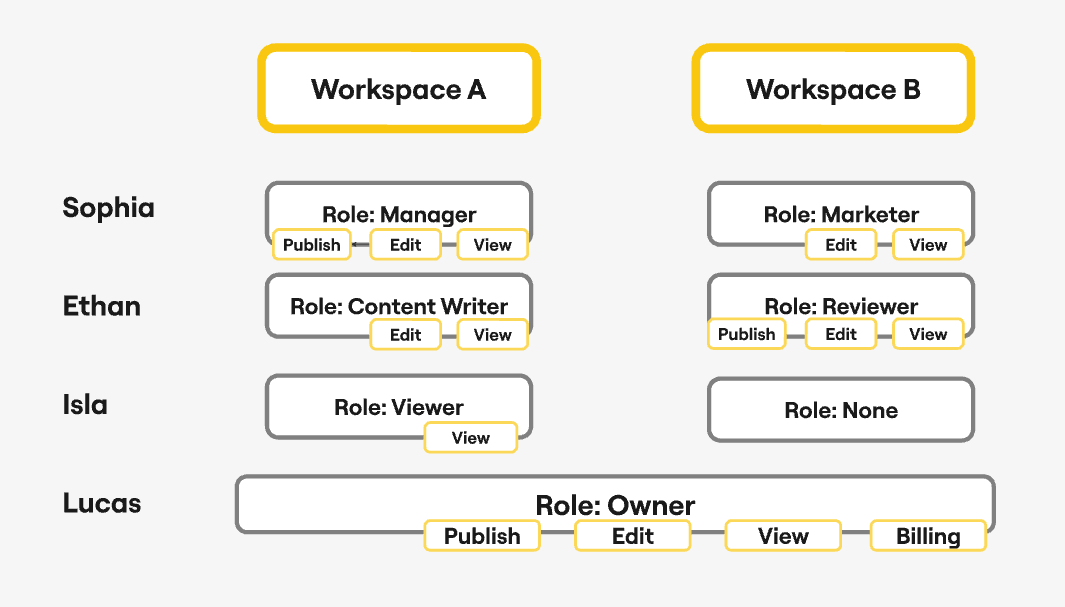Select Sophia's Publish tag in Workspace A
This screenshot has height=607, width=1065.
click(312, 245)
